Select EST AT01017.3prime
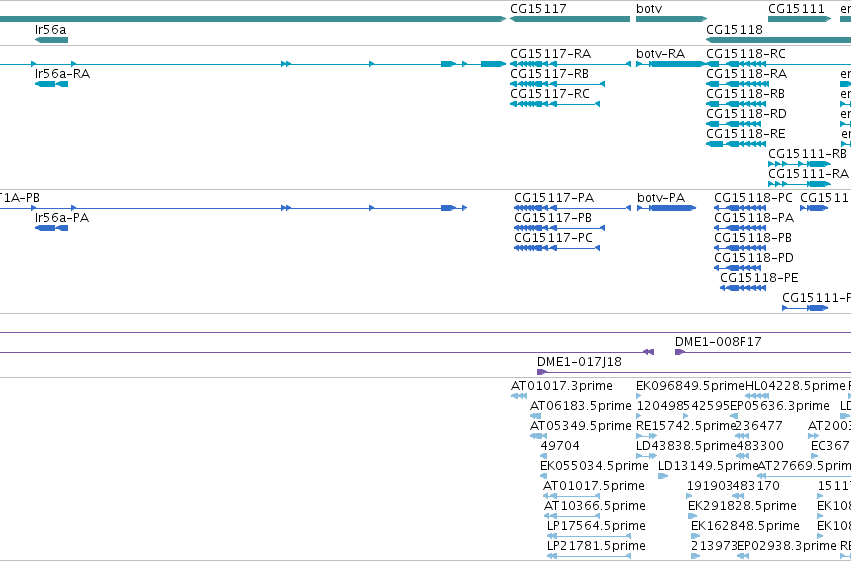Screen dimensions: 851x561 (x=562, y=386)
